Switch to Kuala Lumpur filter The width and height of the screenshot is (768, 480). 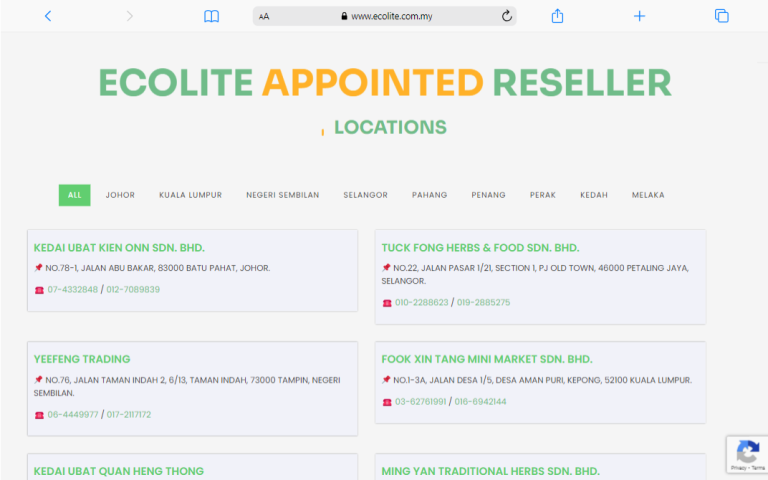click(190, 195)
